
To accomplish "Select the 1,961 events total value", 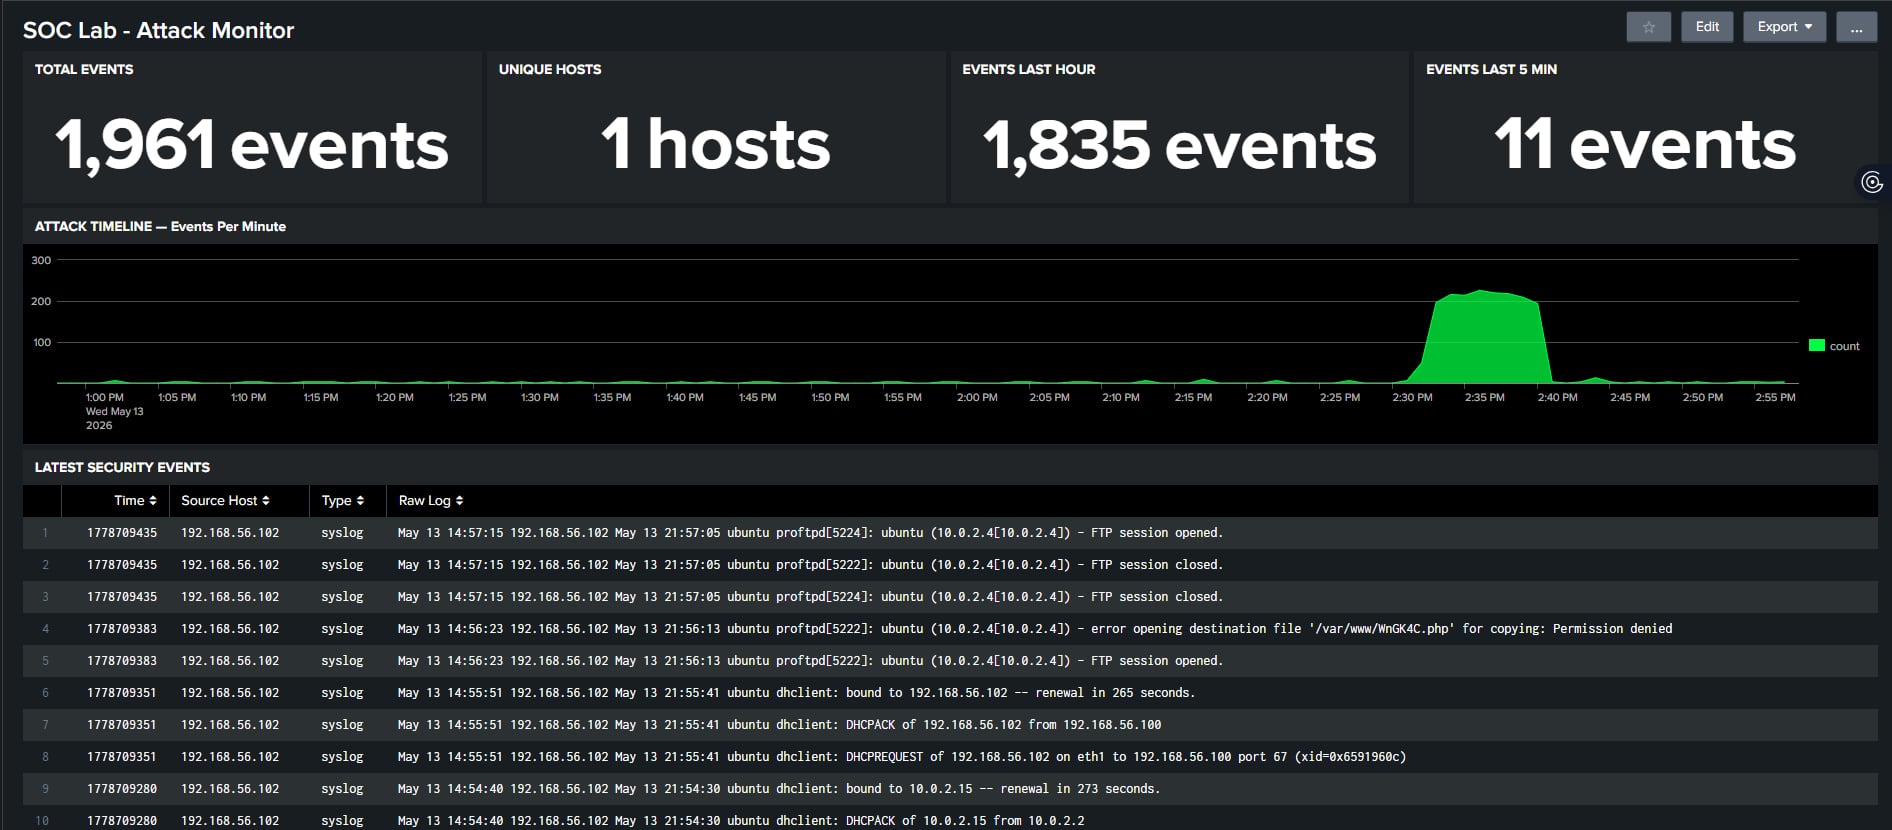I will click(252, 145).
